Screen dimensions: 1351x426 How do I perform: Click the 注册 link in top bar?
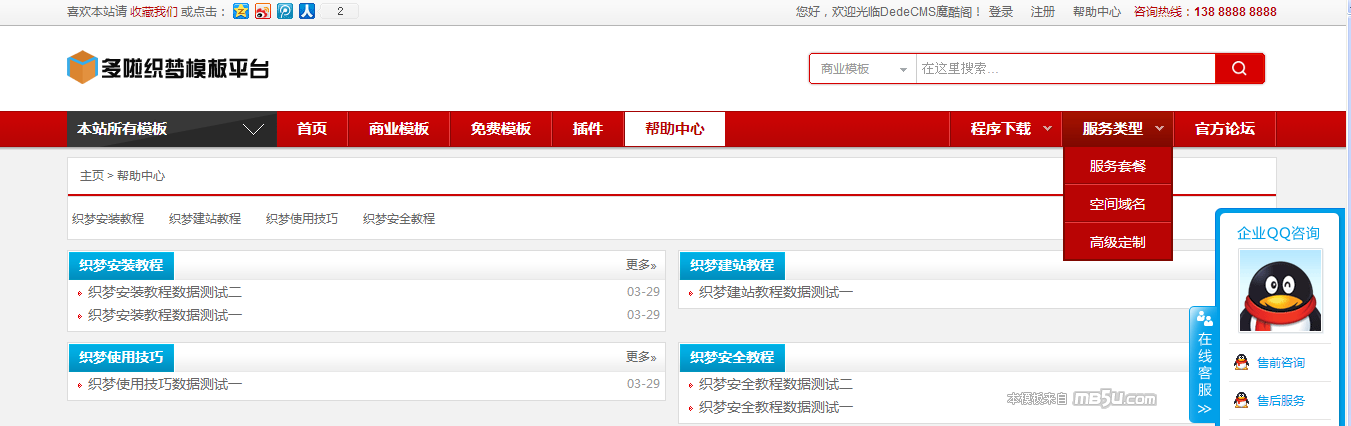(x=1042, y=12)
